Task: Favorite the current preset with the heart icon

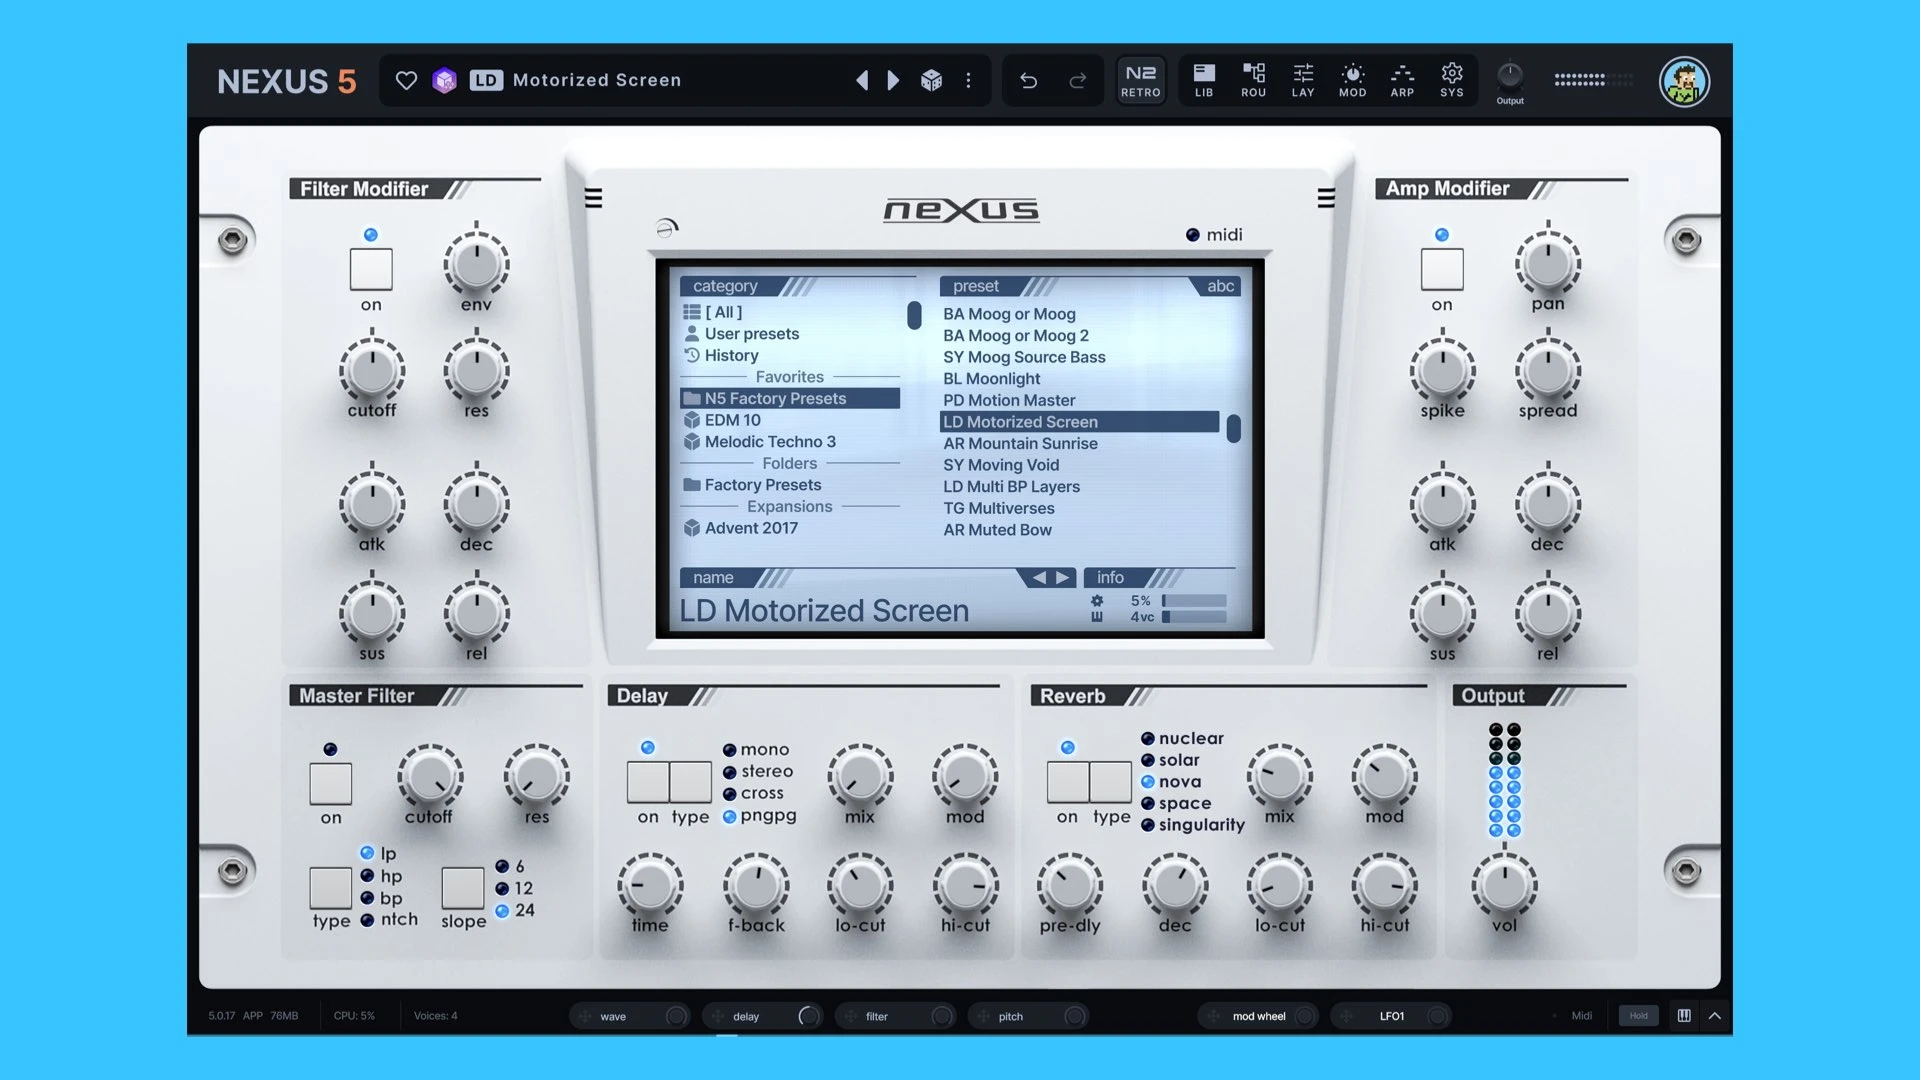Action: click(406, 80)
